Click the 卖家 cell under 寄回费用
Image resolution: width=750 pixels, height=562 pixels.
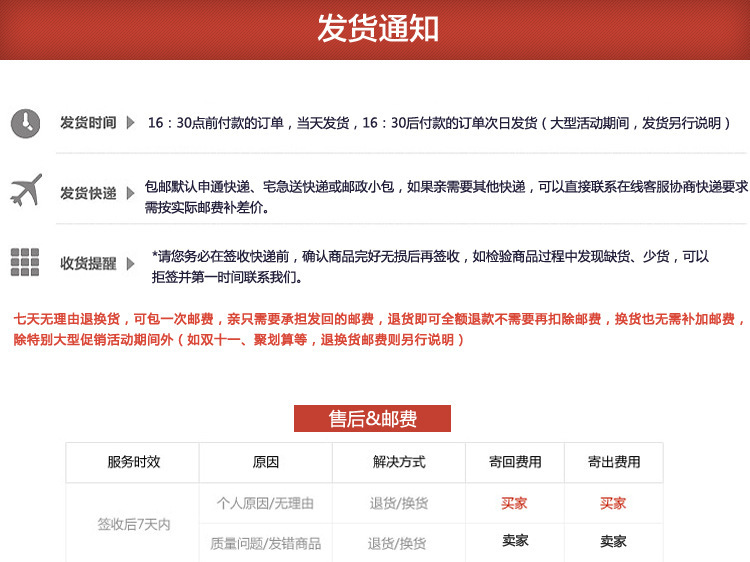tap(515, 541)
